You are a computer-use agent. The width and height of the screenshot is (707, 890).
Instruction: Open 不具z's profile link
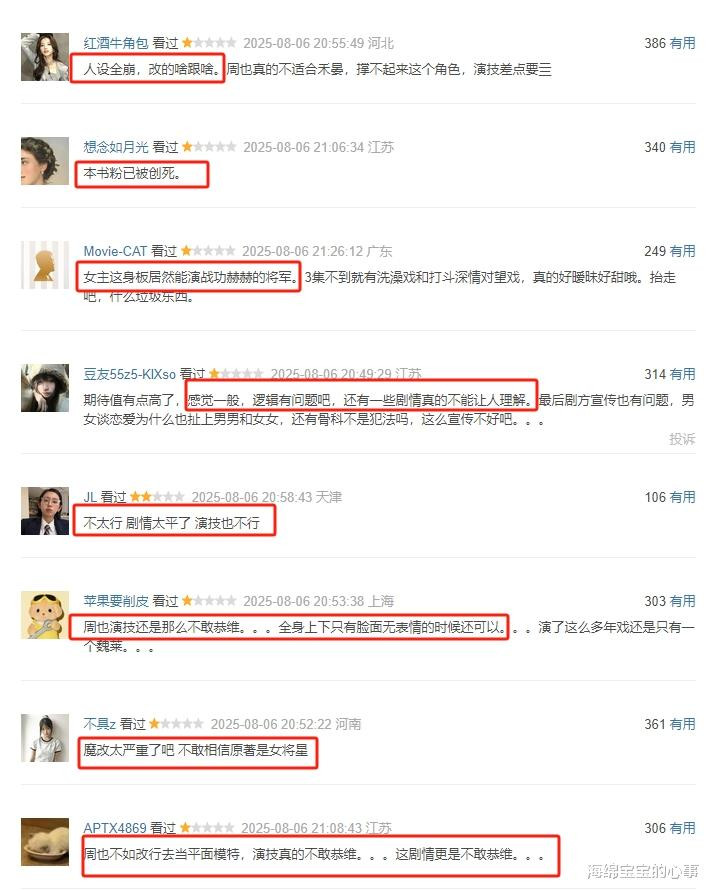pyautogui.click(x=100, y=724)
